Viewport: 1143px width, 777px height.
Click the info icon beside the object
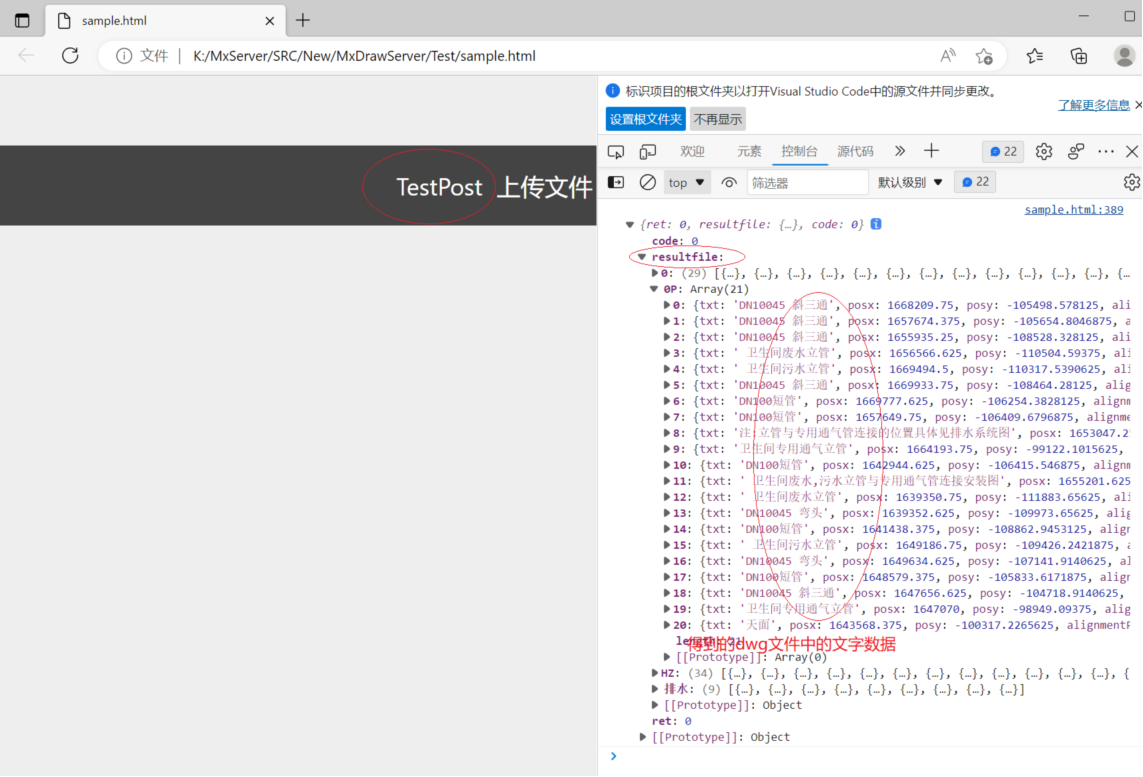click(876, 224)
